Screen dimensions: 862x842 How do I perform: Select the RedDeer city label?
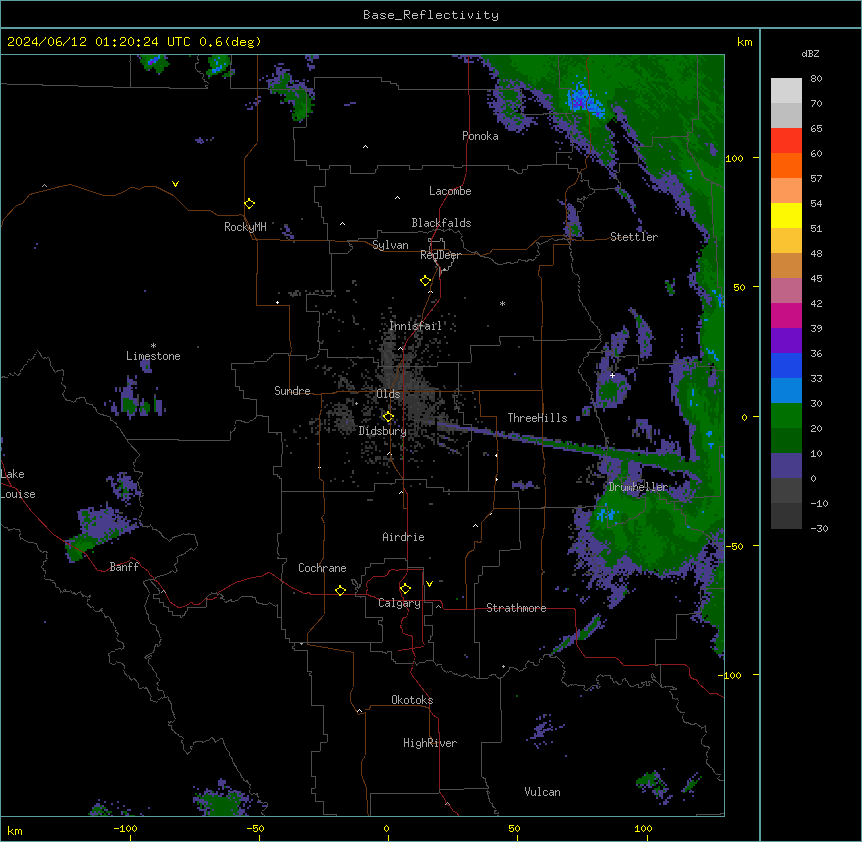tap(440, 255)
